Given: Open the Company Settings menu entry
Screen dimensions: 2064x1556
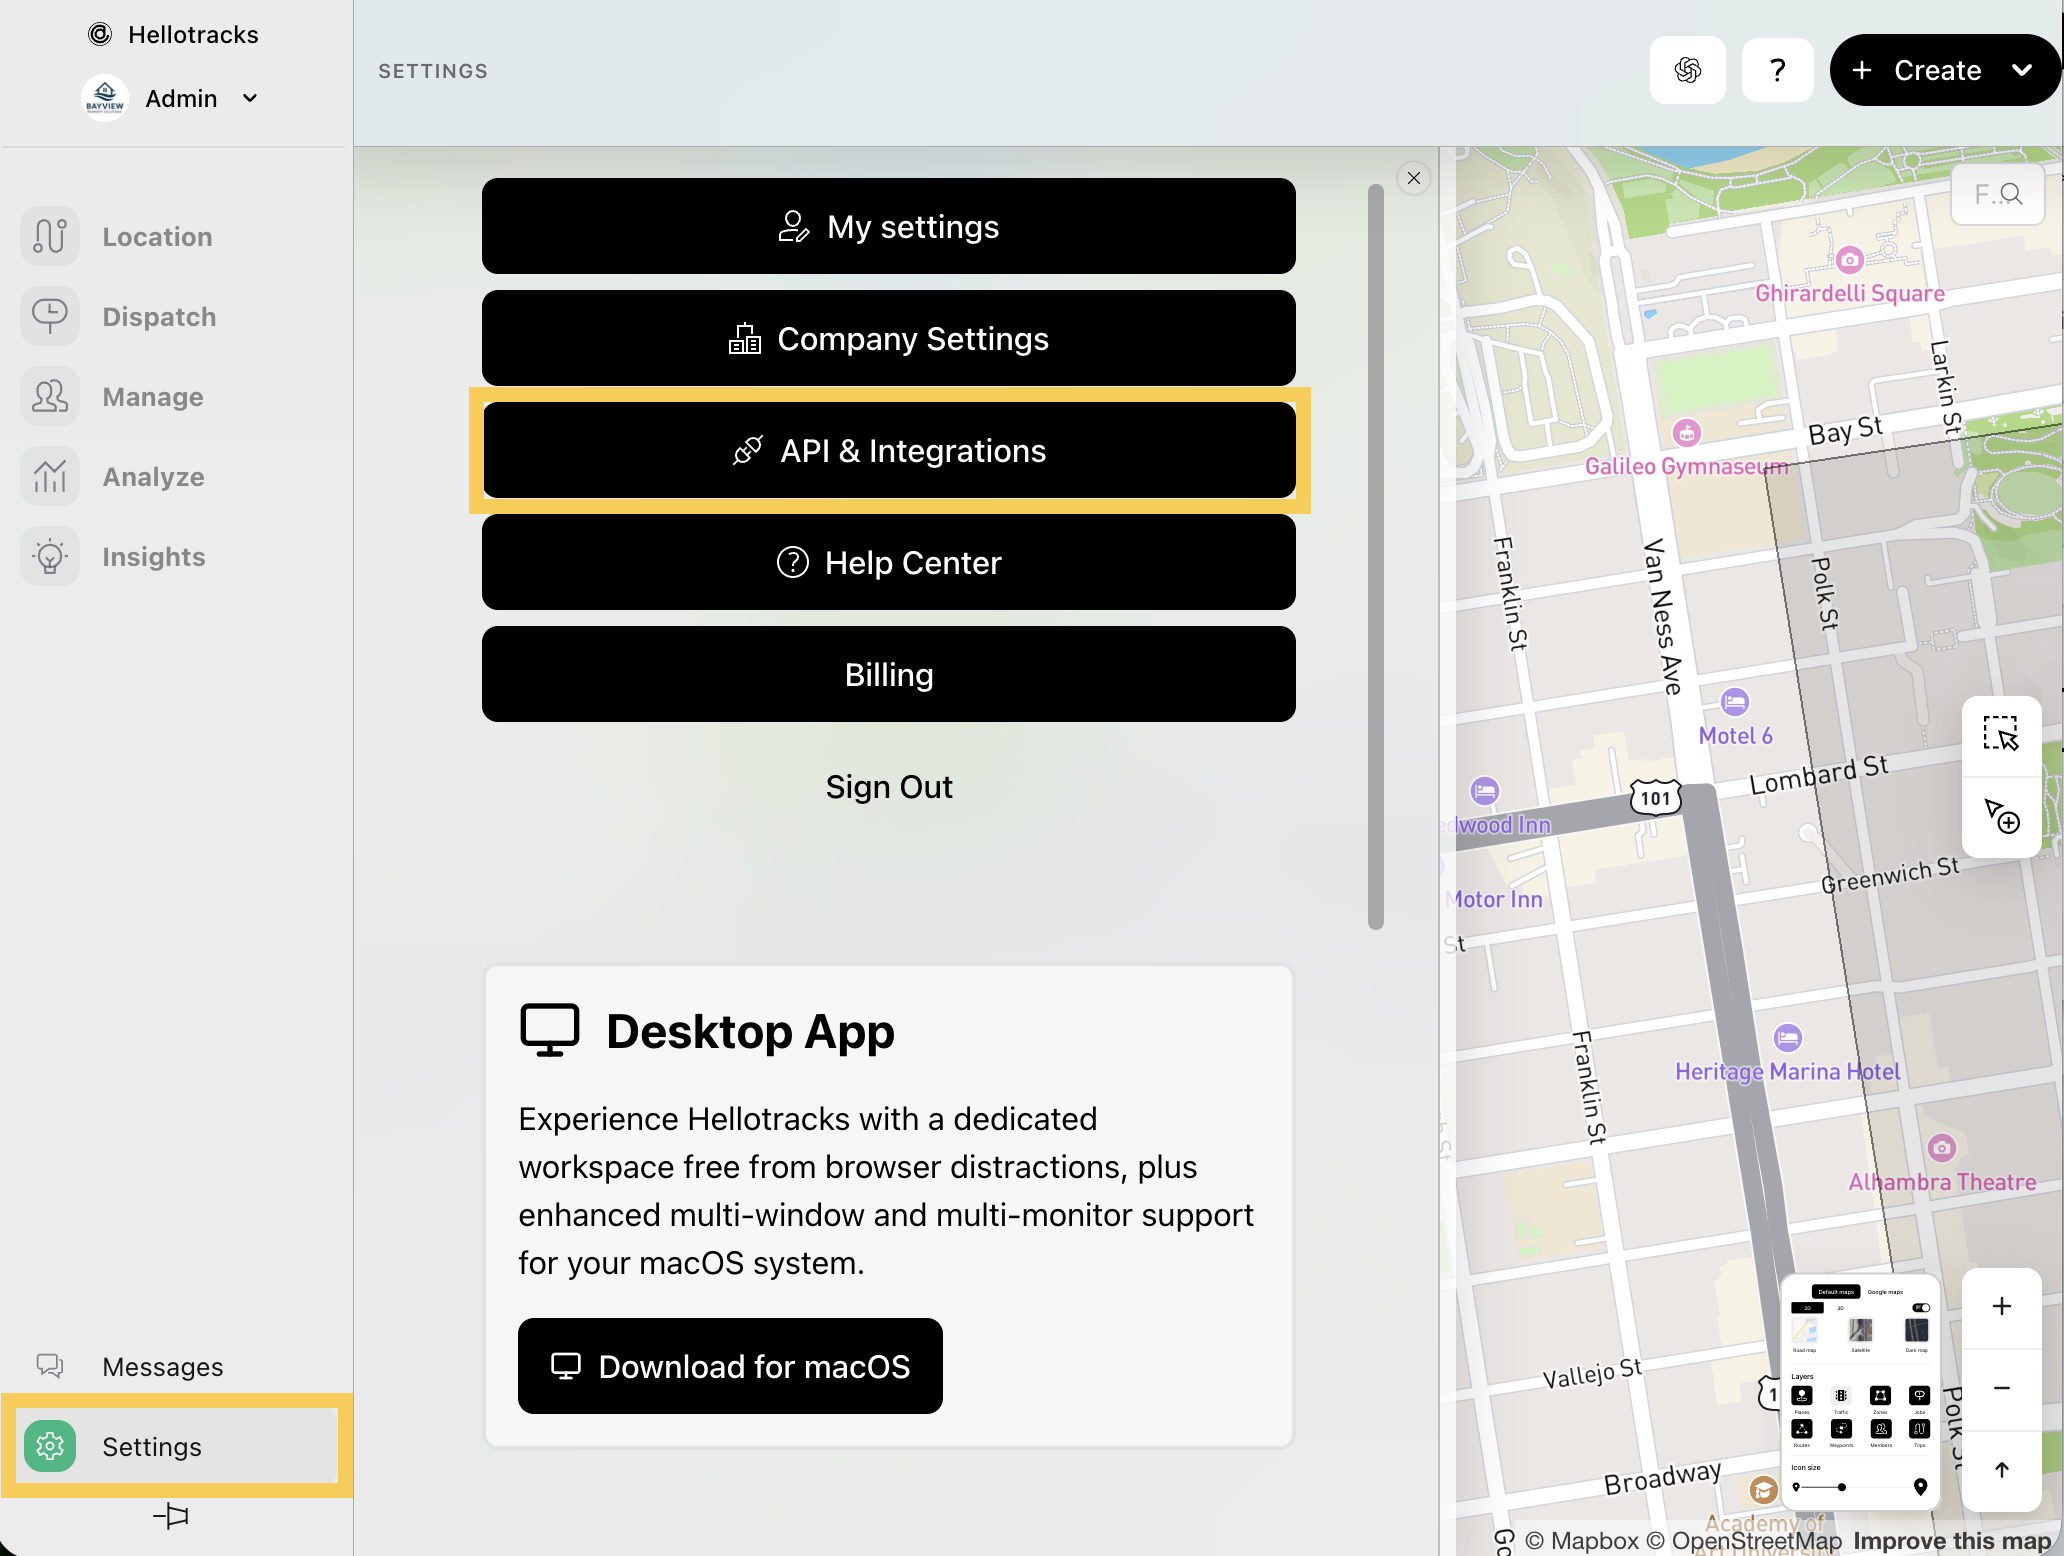Looking at the screenshot, I should tap(888, 339).
